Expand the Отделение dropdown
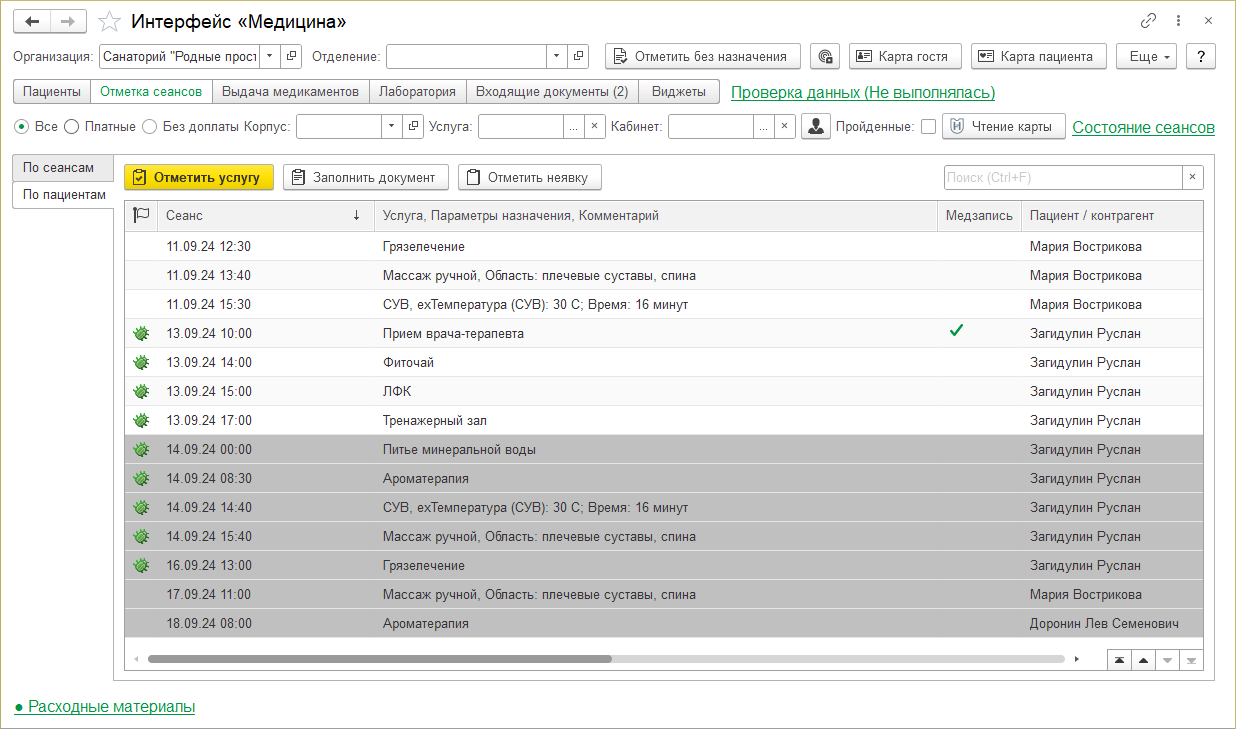1236x729 pixels. pos(557,57)
